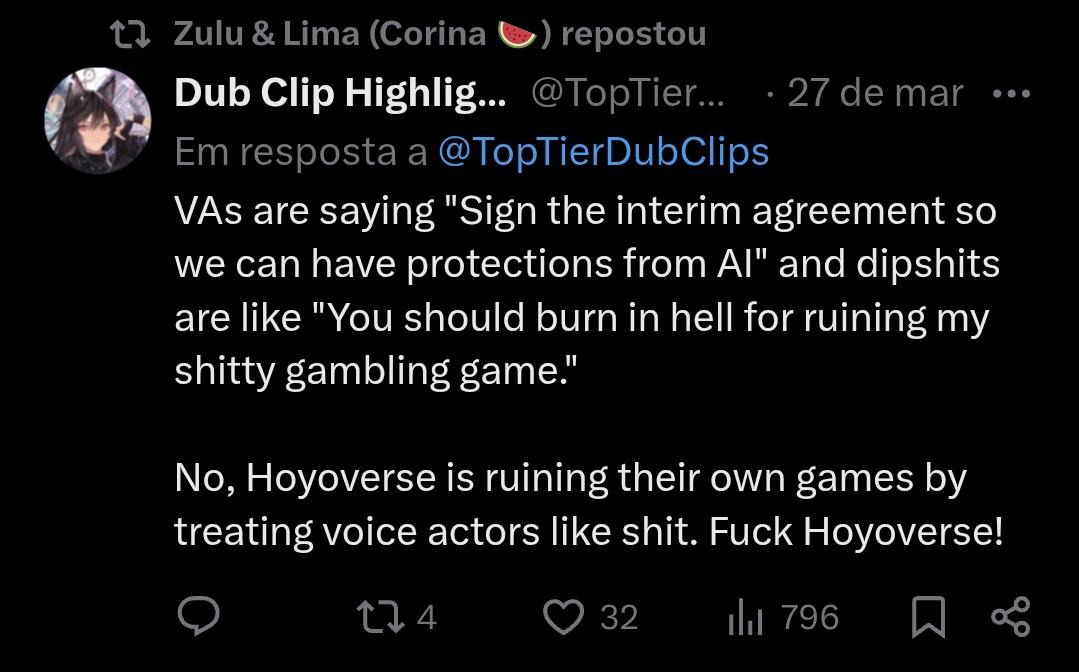The image size is (1079, 672).
Task: Open the Dub Clip Highlights profile avatar
Action: (98, 123)
